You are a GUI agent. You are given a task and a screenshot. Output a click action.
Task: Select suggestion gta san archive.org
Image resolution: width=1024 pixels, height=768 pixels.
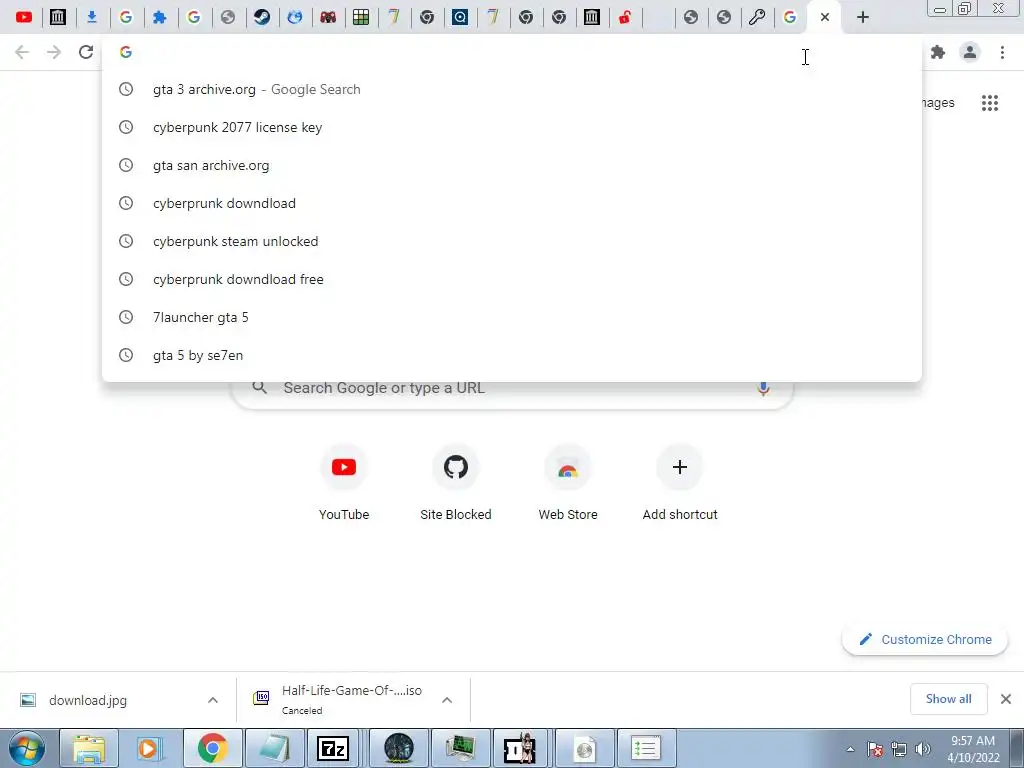[x=511, y=165]
